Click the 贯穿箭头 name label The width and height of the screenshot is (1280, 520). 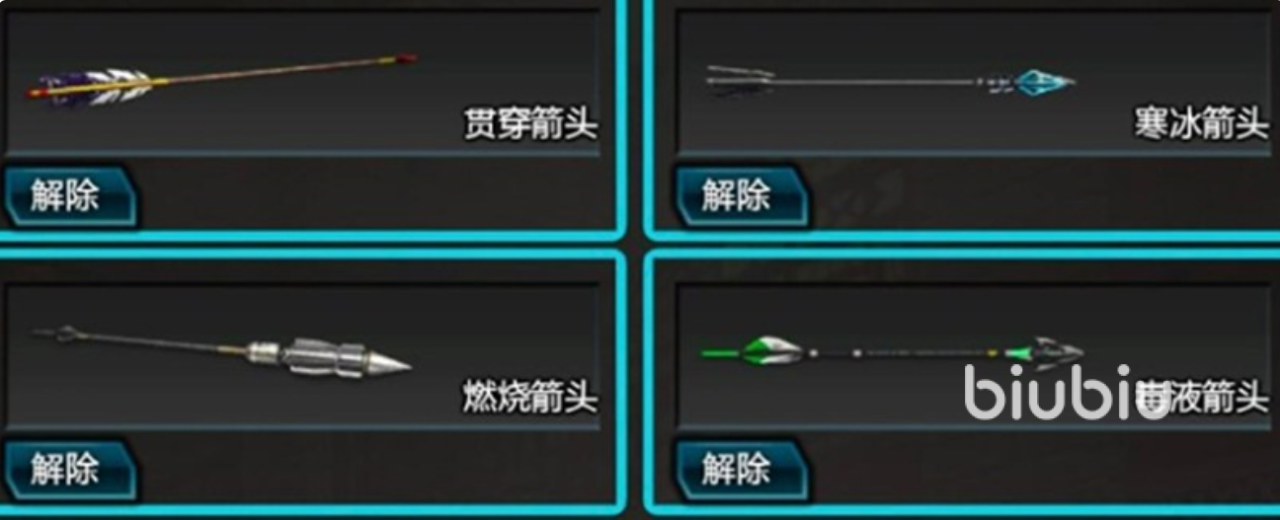tap(530, 125)
